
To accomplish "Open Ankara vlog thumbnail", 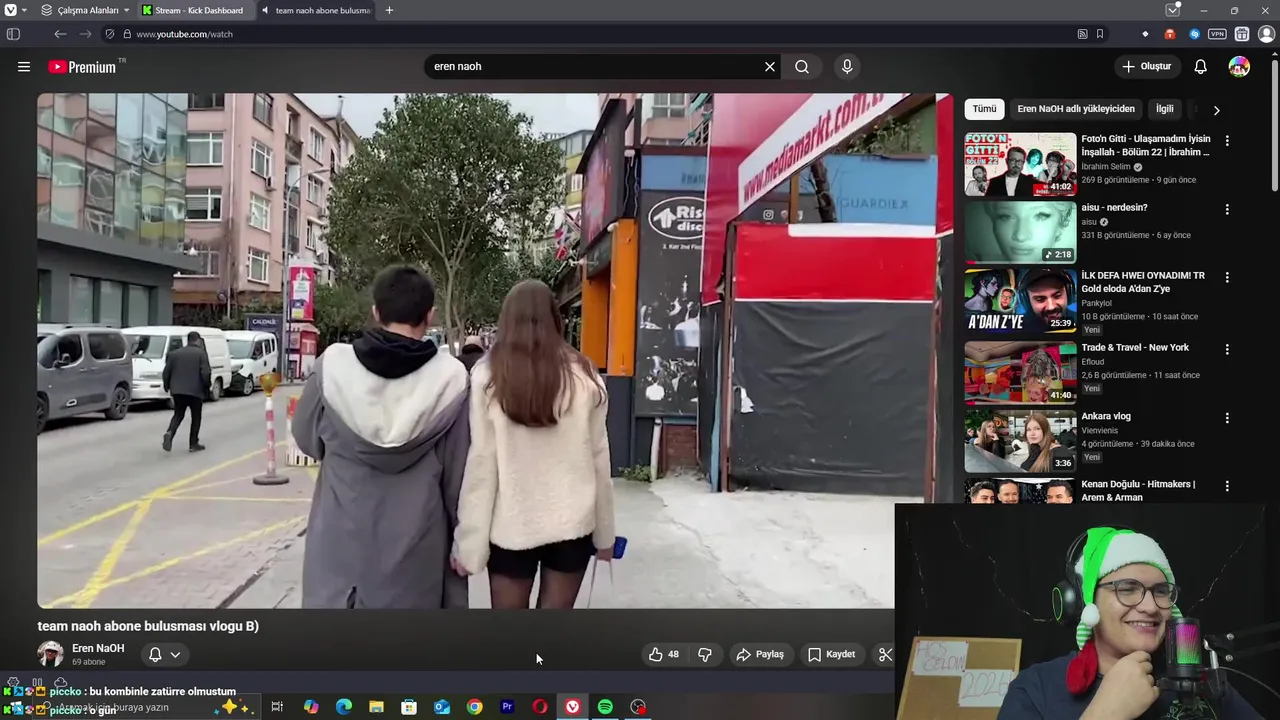I will 1020,441.
